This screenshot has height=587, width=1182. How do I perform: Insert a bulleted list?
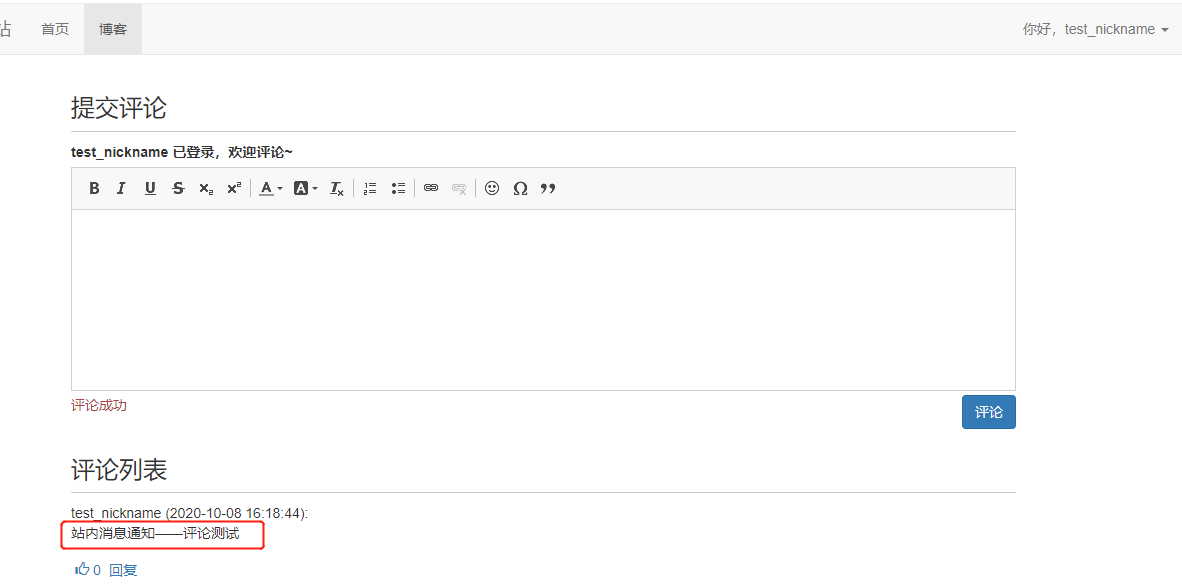pyautogui.click(x=397, y=188)
